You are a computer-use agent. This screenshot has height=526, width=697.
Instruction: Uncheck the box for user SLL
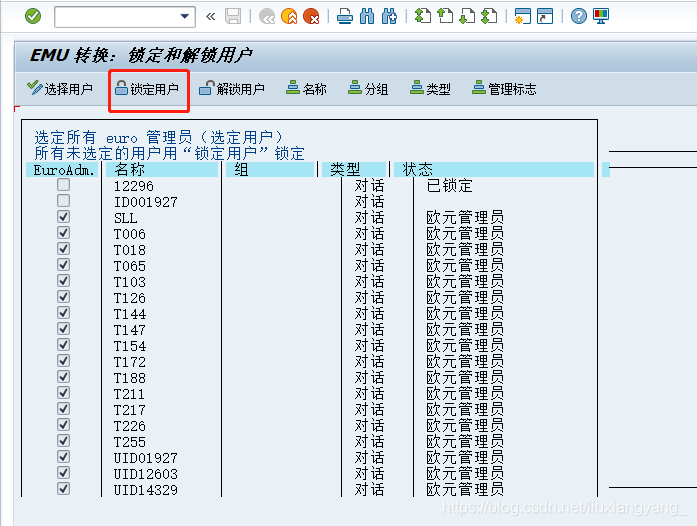coord(64,217)
